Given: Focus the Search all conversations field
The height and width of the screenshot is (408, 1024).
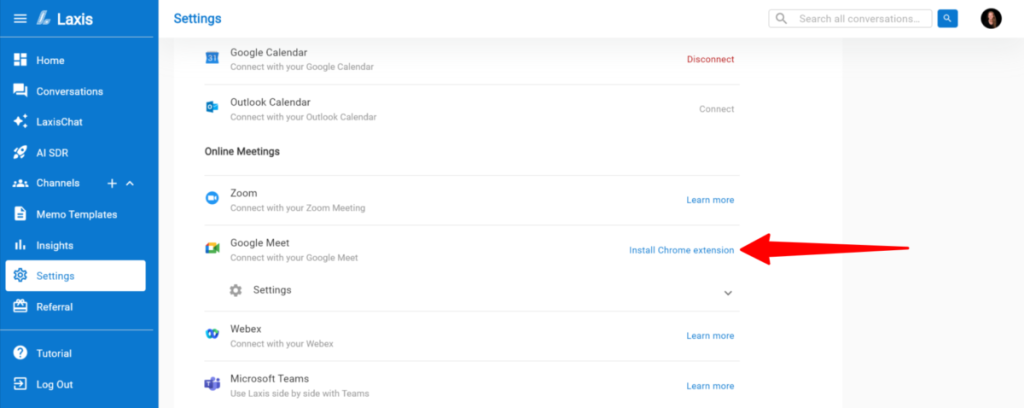Looking at the screenshot, I should click(x=858, y=19).
